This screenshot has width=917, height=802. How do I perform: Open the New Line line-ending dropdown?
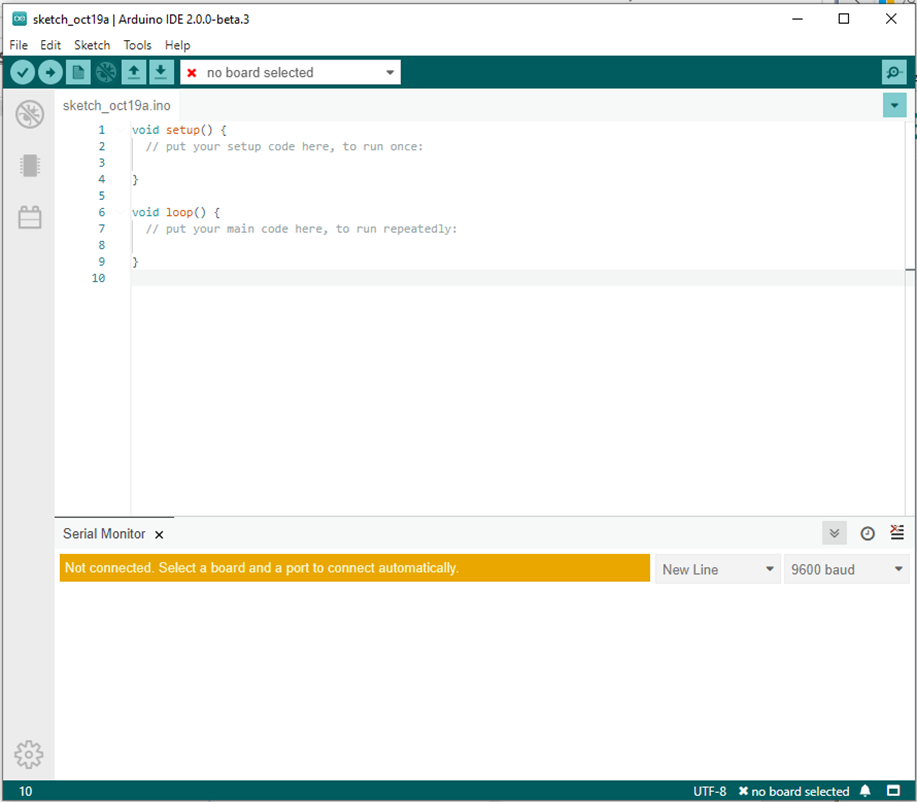point(717,568)
